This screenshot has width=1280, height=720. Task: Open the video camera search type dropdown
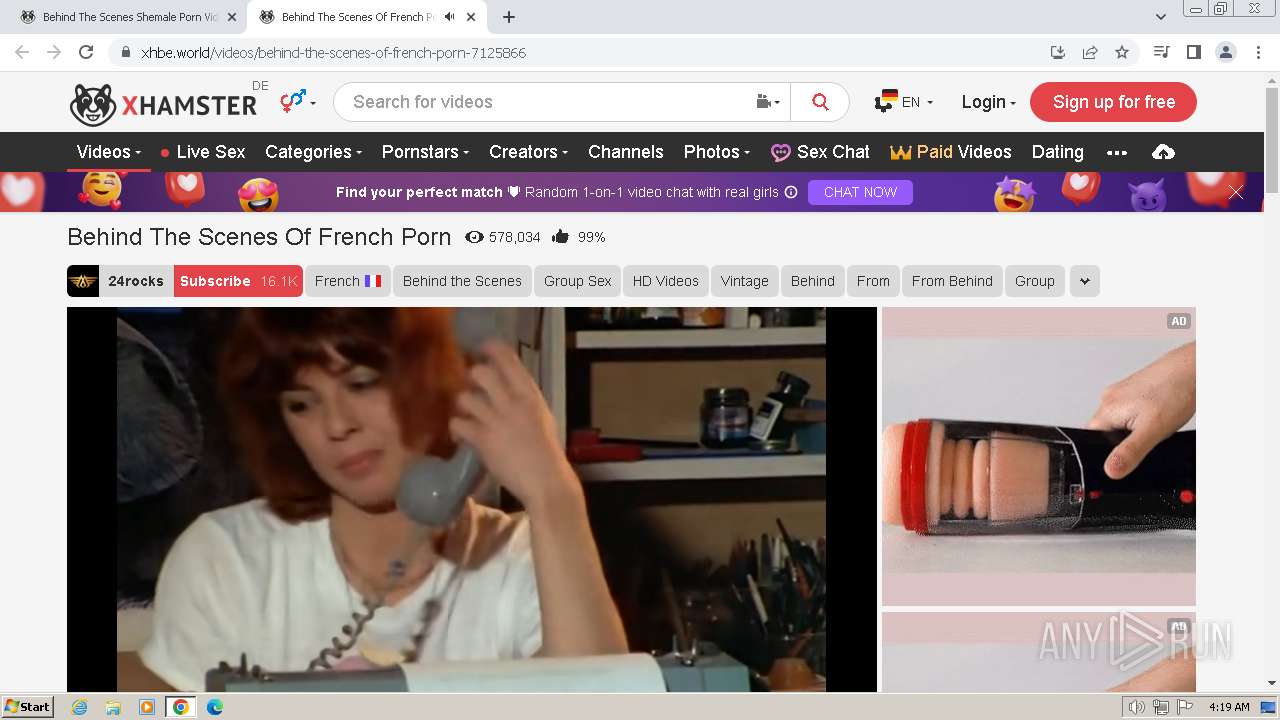pyautogui.click(x=767, y=102)
